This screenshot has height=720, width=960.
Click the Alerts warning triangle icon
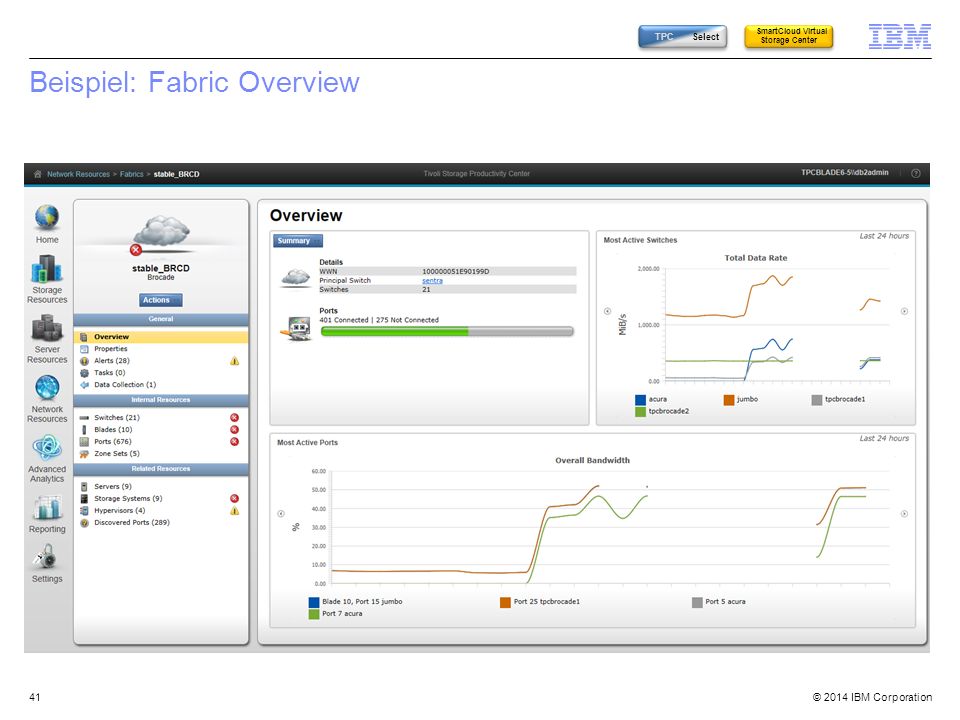coord(234,361)
